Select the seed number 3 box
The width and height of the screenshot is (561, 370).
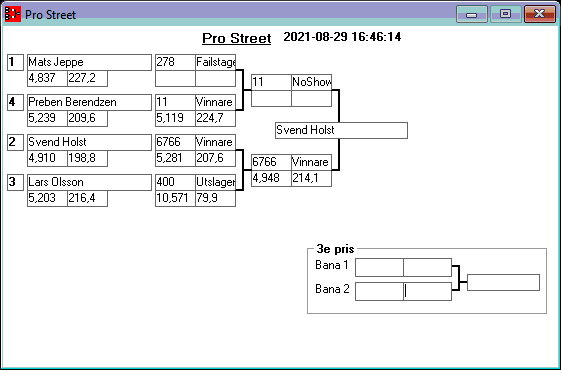[x=15, y=182]
